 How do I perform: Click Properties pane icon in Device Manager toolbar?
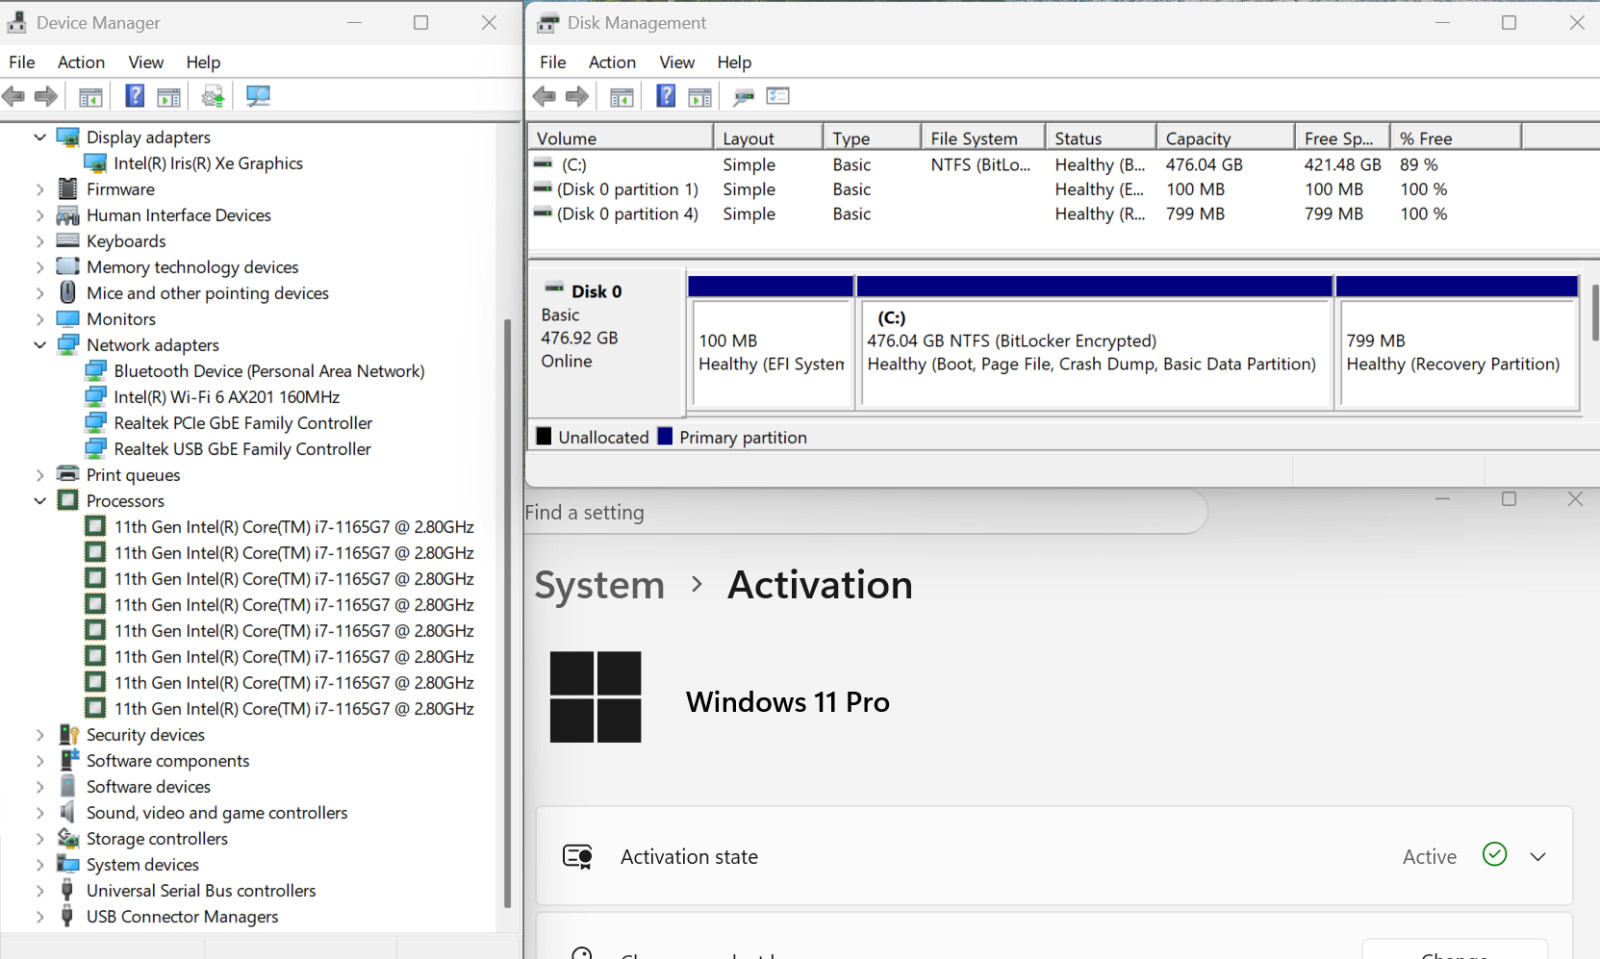point(169,97)
